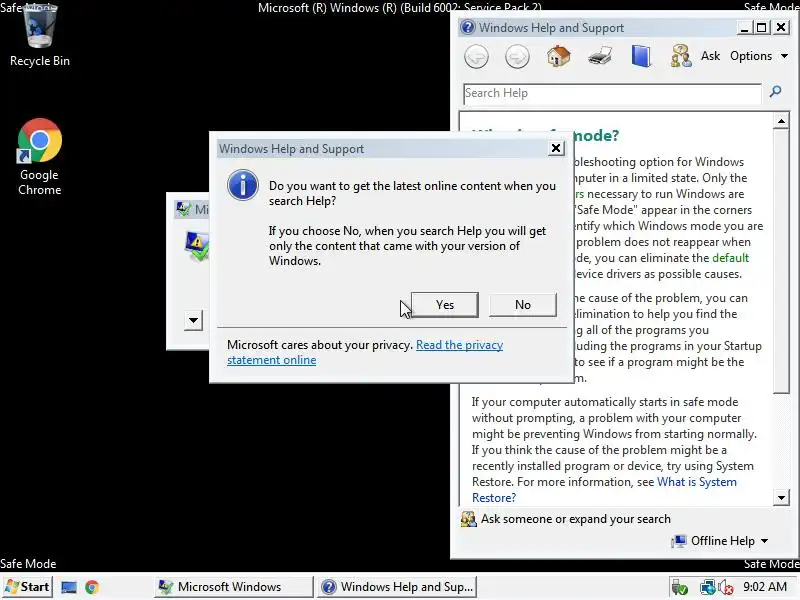Open the privacy statement online link

(x=365, y=352)
